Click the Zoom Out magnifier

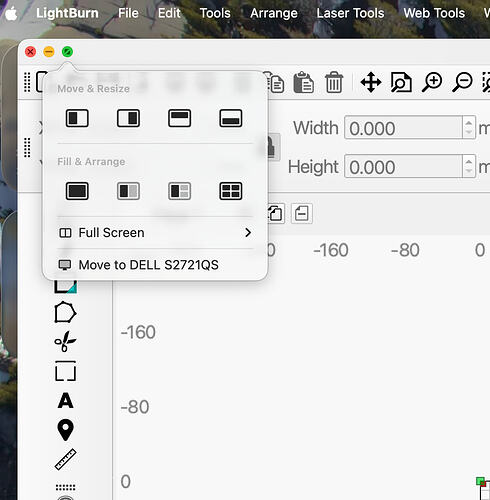462,82
